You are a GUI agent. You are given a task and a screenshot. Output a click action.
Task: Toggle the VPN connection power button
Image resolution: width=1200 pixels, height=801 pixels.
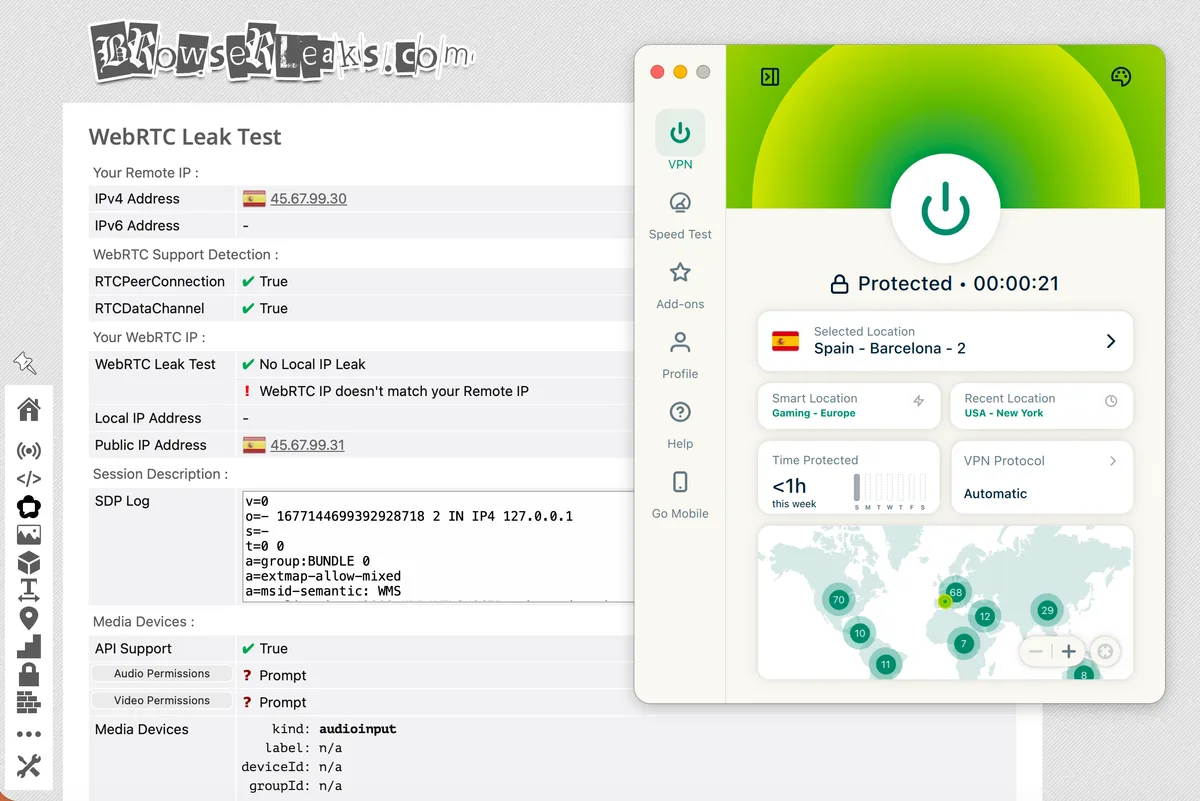click(945, 207)
